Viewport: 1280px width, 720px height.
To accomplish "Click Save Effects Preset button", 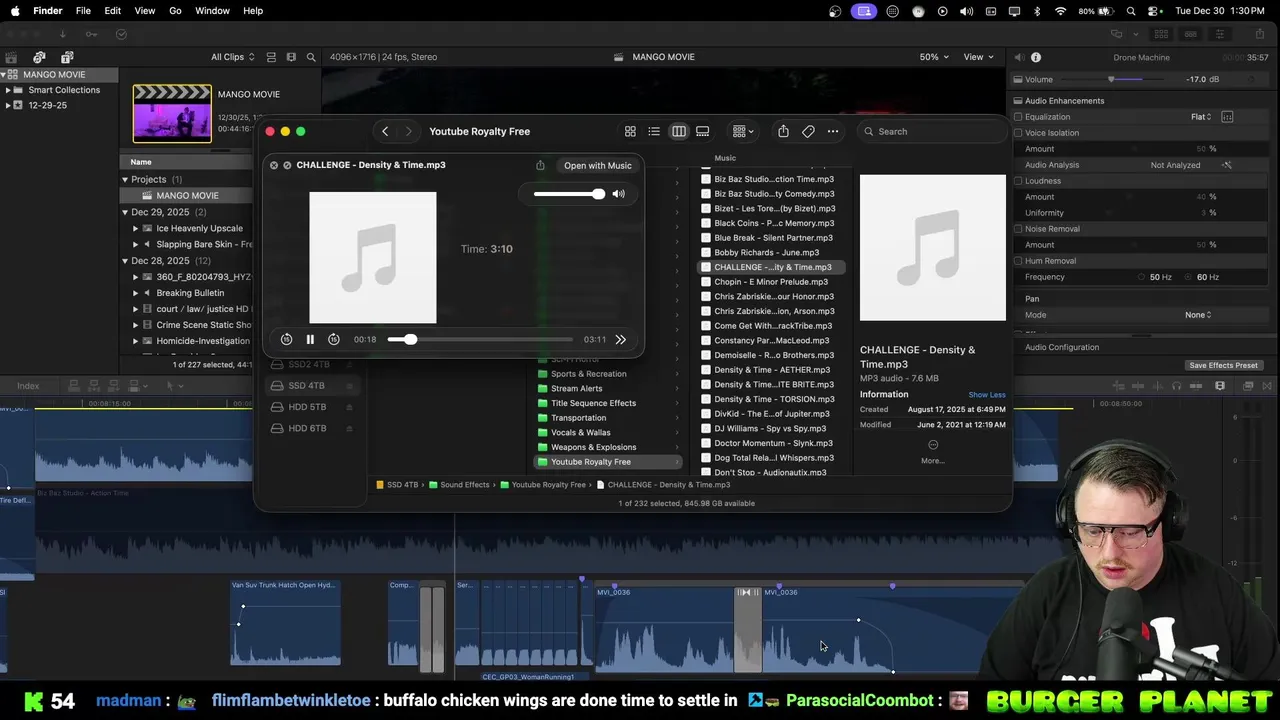I will (x=1223, y=365).
